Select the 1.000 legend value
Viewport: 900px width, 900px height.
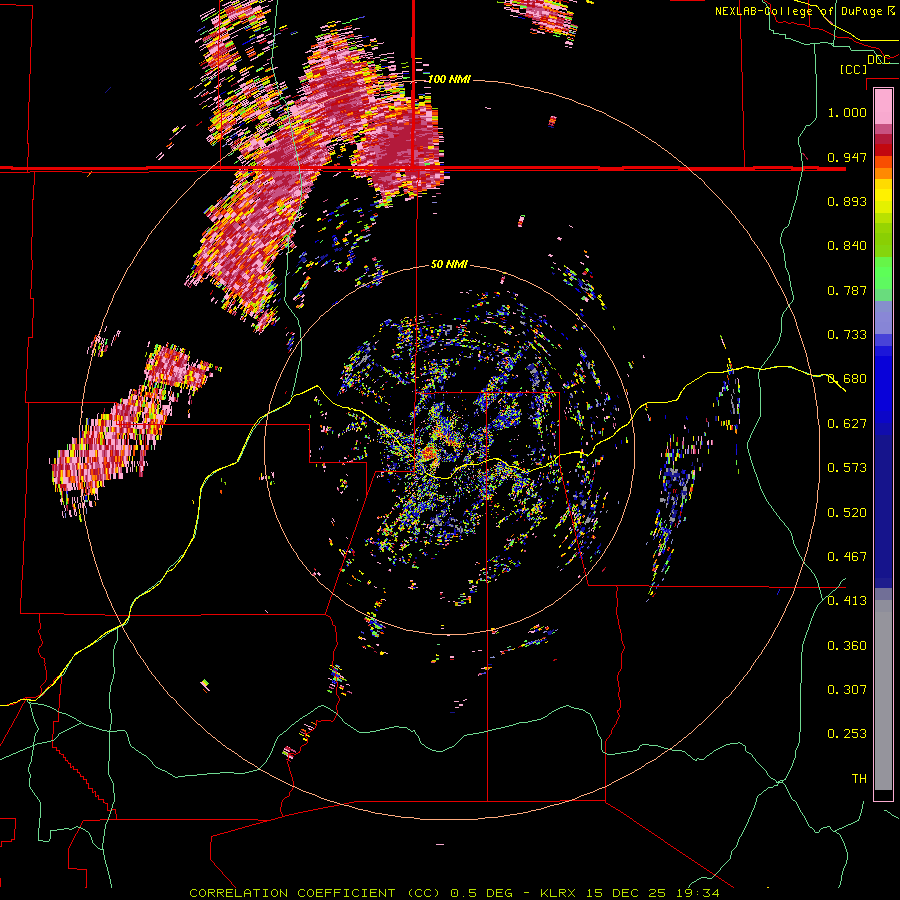[847, 112]
